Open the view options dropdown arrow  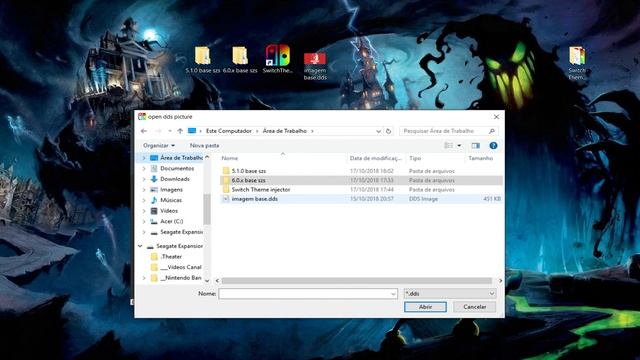click(x=459, y=145)
